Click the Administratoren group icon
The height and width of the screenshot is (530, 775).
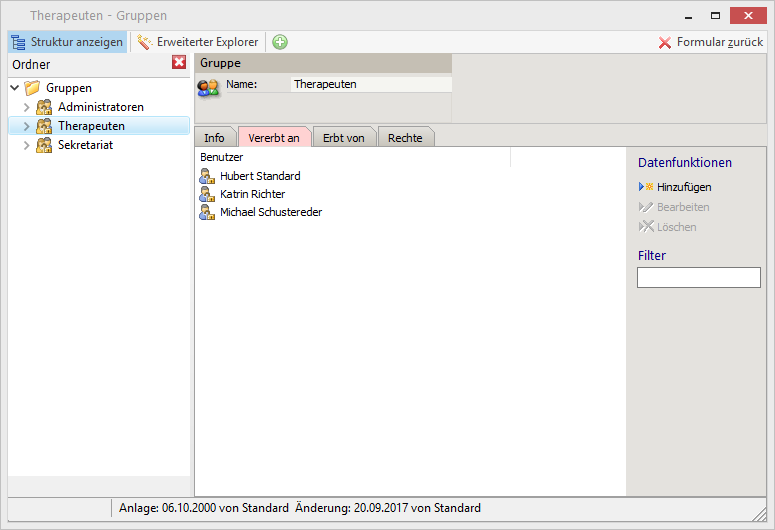pyautogui.click(x=44, y=107)
